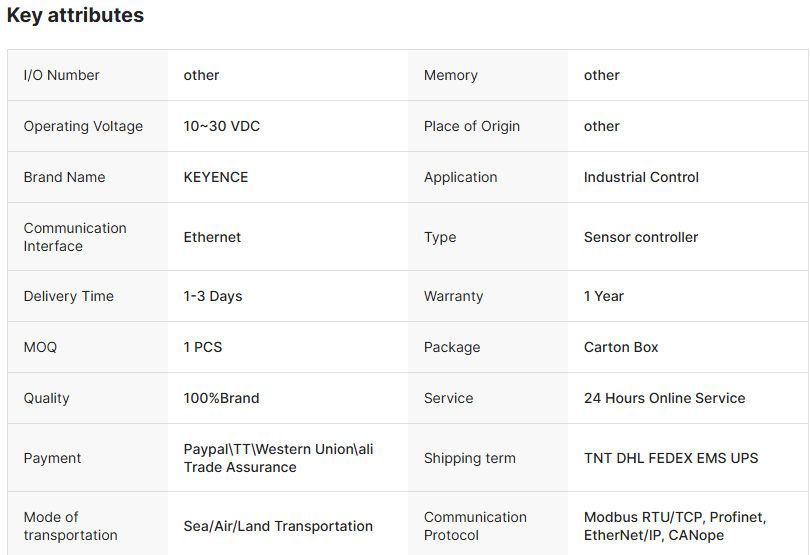The height and width of the screenshot is (555, 810).
Task: Select the KEYENCE brand name value
Action: 216,177
